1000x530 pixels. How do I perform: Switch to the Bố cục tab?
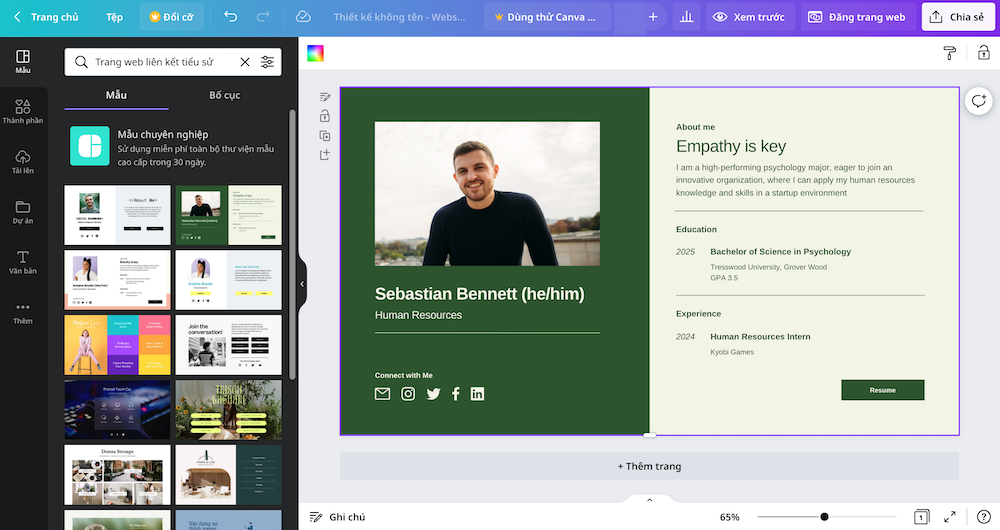[x=224, y=95]
